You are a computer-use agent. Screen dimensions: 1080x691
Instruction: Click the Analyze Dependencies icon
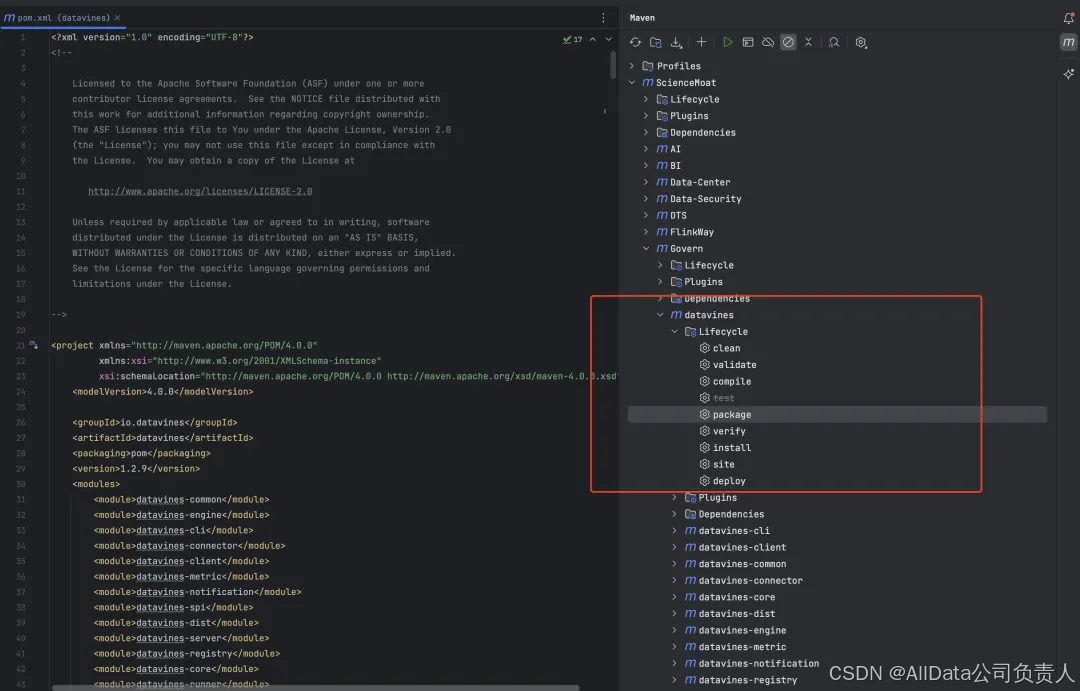tap(834, 43)
